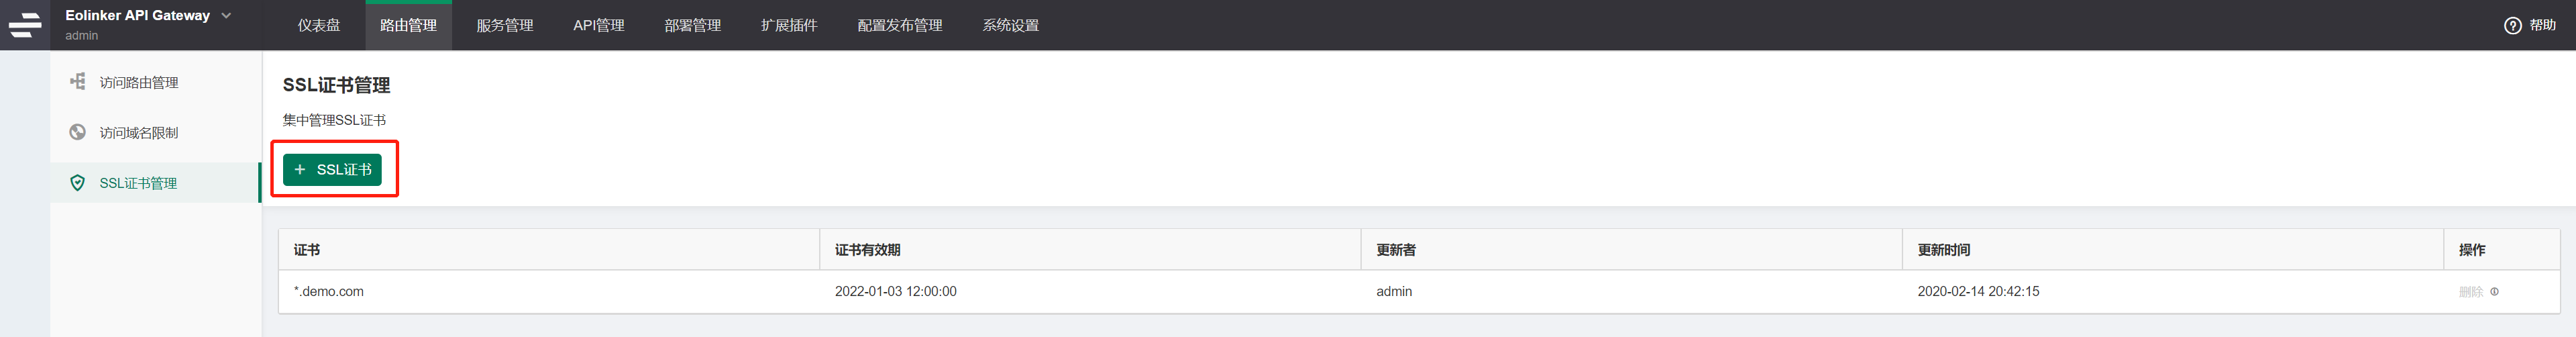Screen dimensions: 2576x337
Task: Click the 帮助 link in the top bar
Action: point(2542,26)
